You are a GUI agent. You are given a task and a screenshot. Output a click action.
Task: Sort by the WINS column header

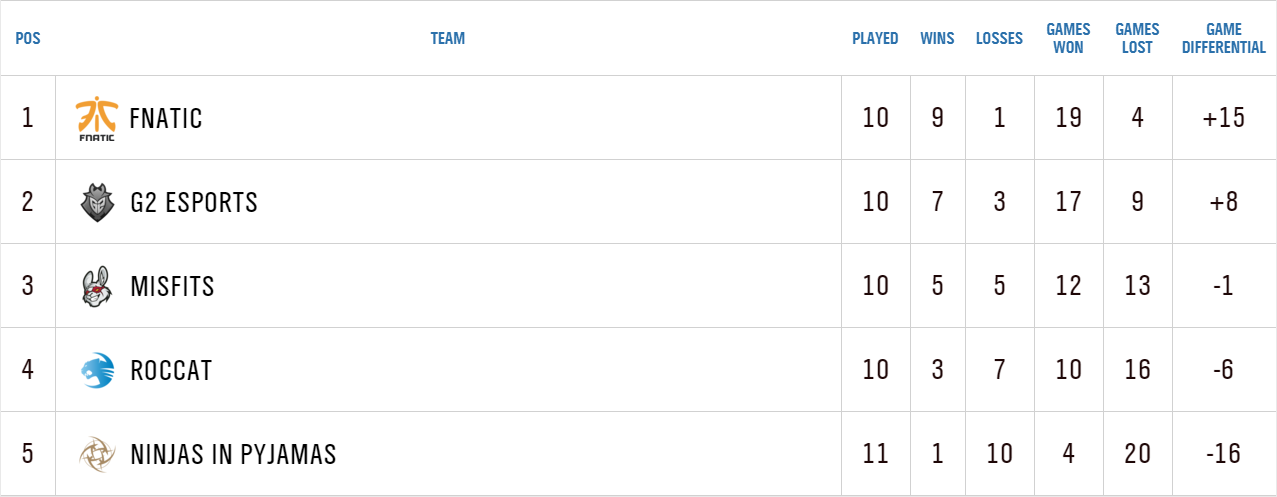coord(937,39)
